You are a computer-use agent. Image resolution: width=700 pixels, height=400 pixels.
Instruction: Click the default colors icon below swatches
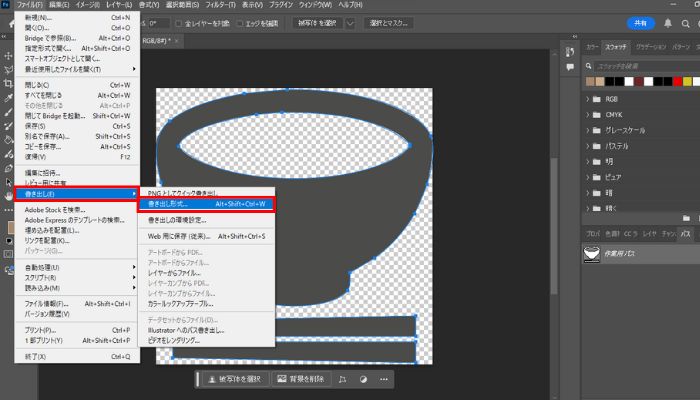click(x=8, y=241)
